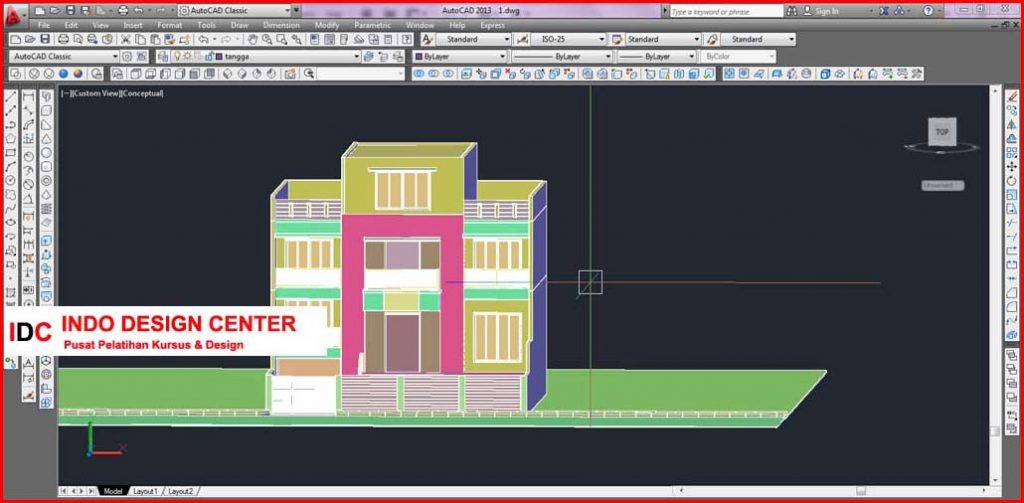Open the AutoCAD Classic workspace toolbar dropdown

coord(63,57)
